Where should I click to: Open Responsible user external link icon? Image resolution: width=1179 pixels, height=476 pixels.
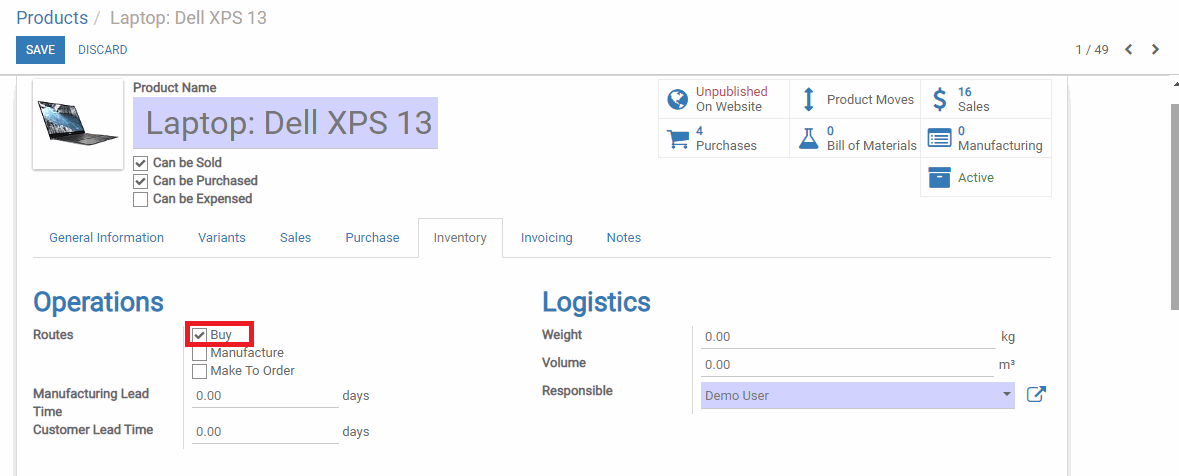click(x=1036, y=395)
